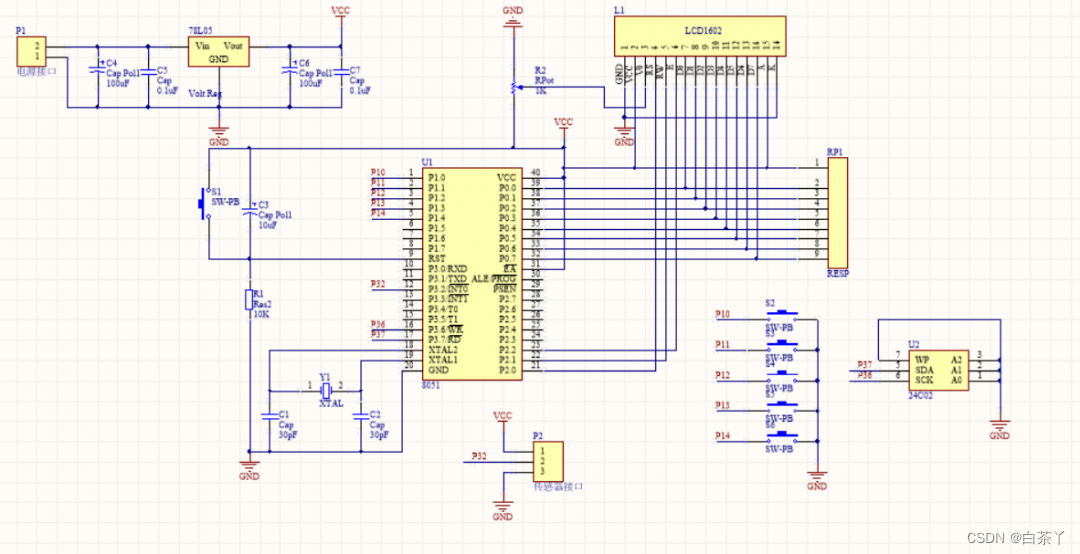Image resolution: width=1080 pixels, height=554 pixels.
Task: Click the R2 RPot potentiometer symbol
Action: point(512,89)
